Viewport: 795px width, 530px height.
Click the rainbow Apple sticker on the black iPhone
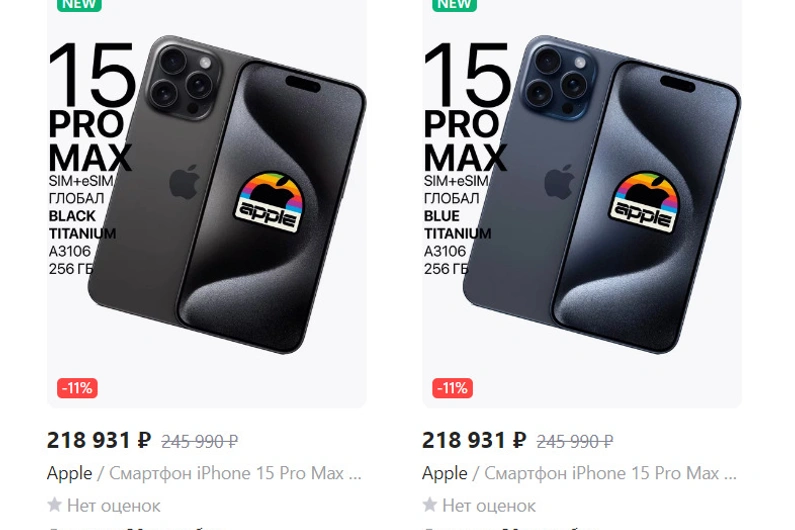pos(271,202)
